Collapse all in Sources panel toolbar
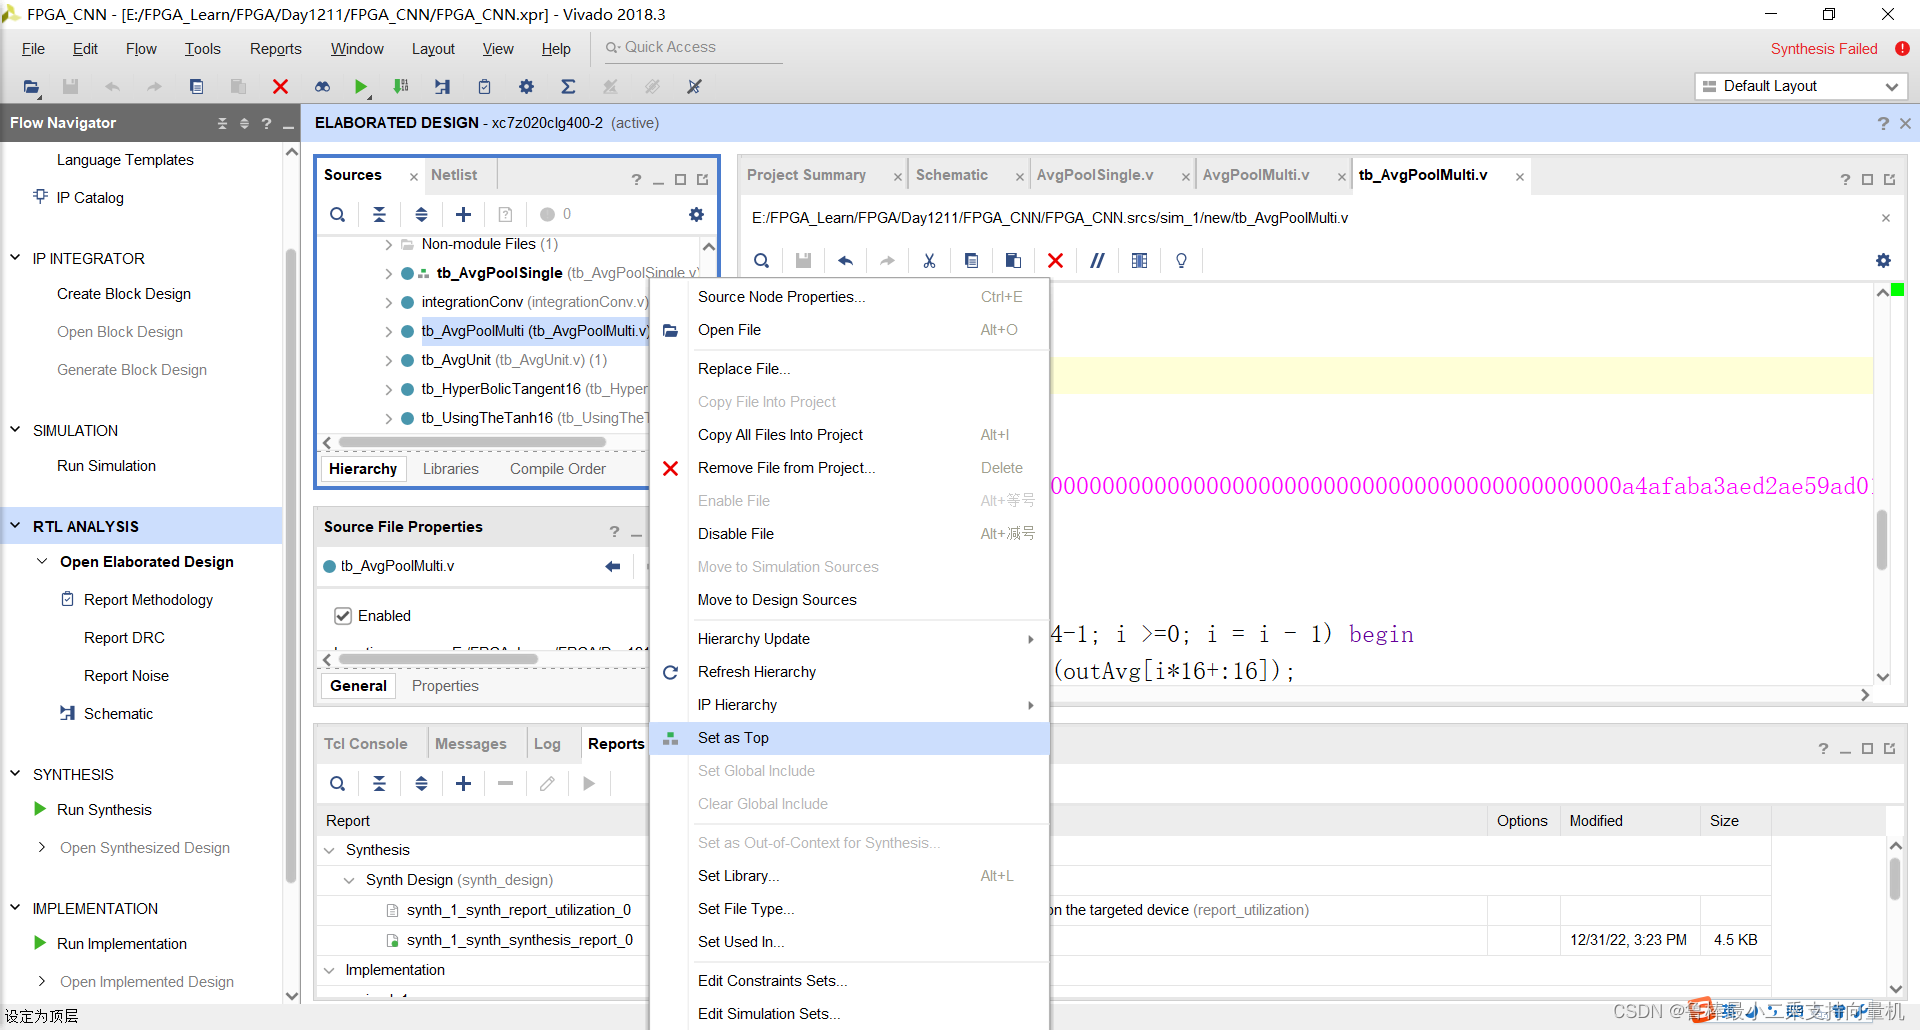The height and width of the screenshot is (1030, 1920). tap(379, 214)
